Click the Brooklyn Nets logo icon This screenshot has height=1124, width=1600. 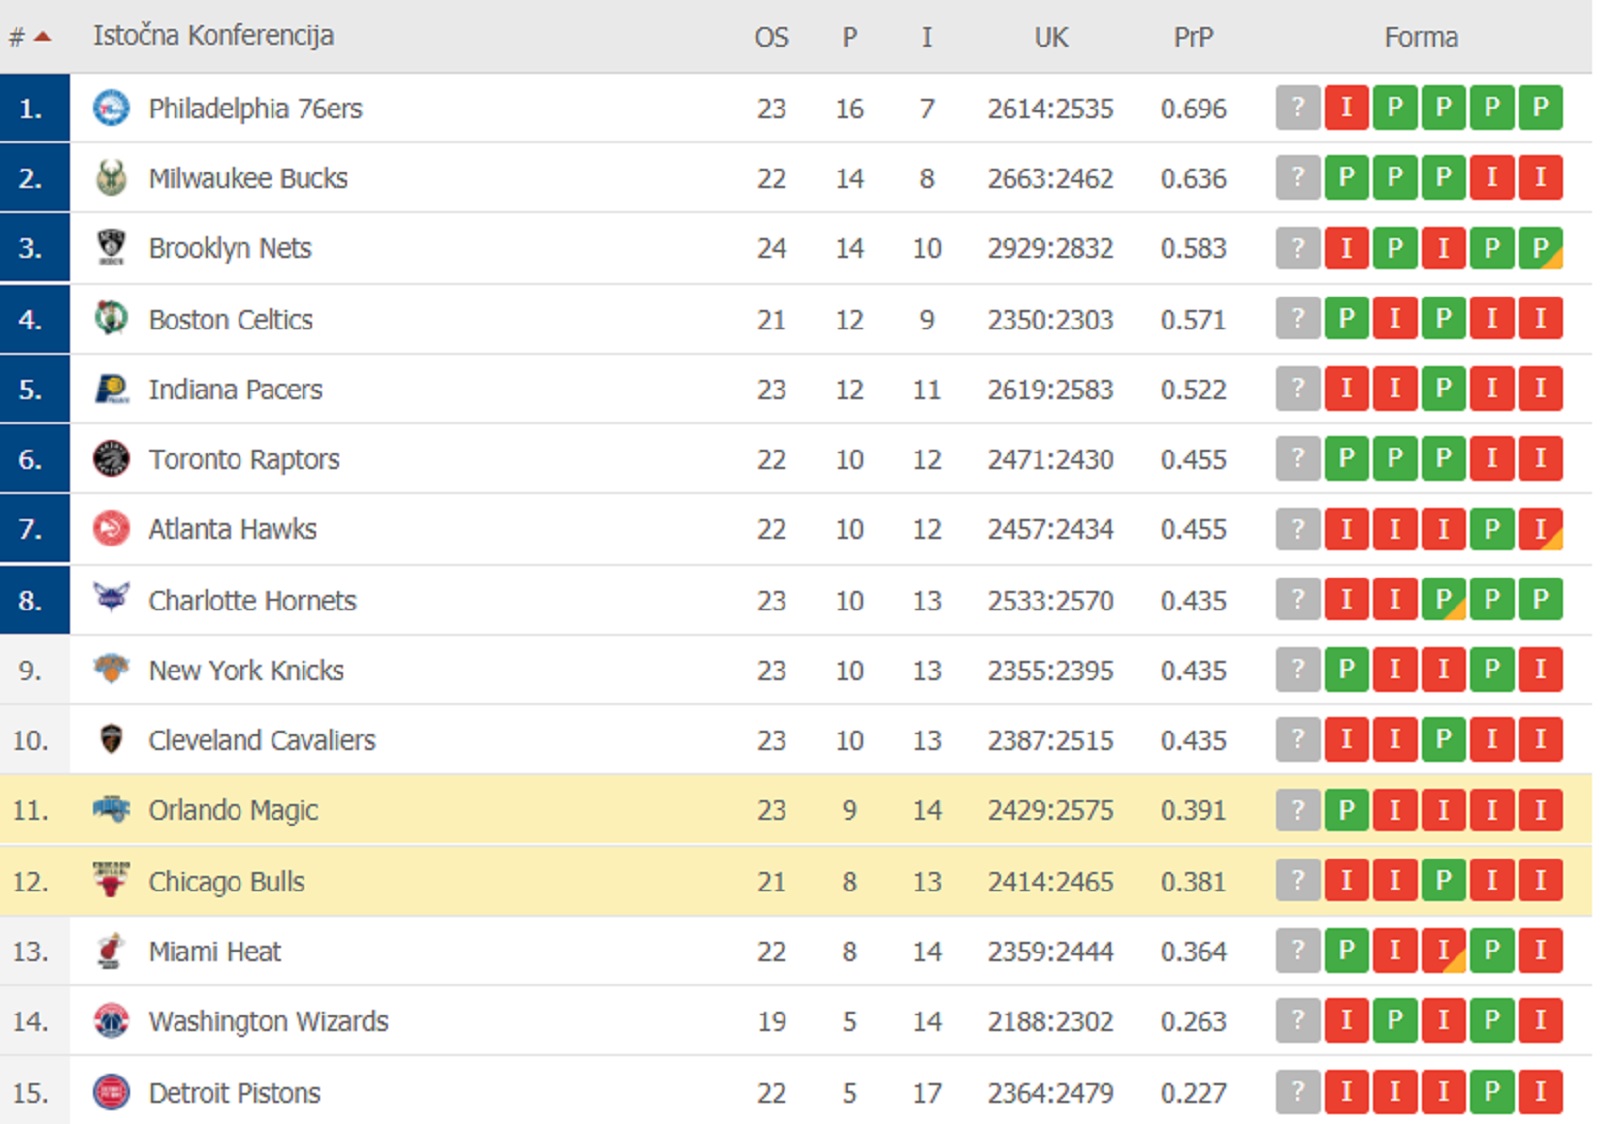point(111,247)
